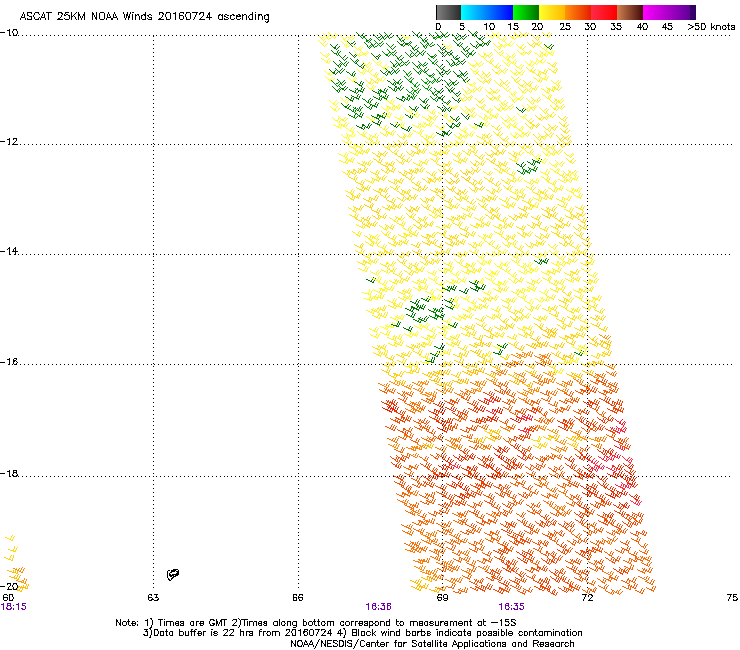Click the purple time stamp below longitude 69's left
The width and height of the screenshot is (740, 650).
coord(378,607)
